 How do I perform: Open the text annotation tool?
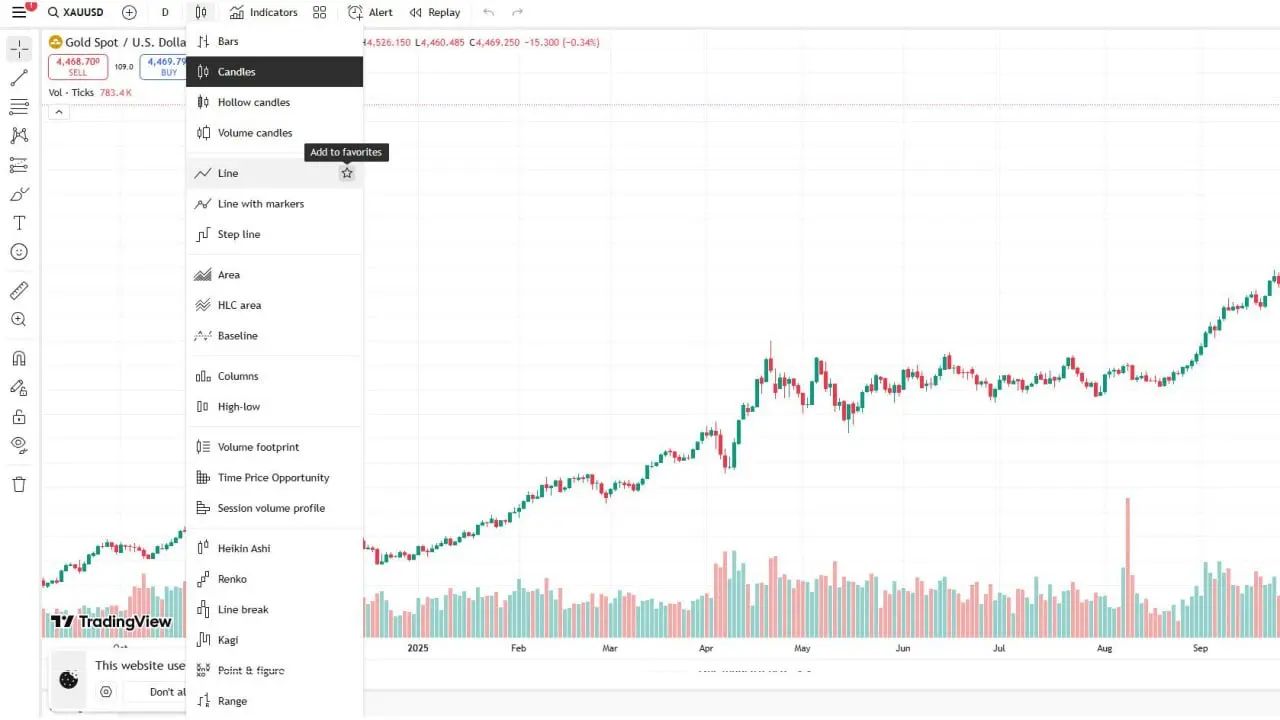pos(19,223)
